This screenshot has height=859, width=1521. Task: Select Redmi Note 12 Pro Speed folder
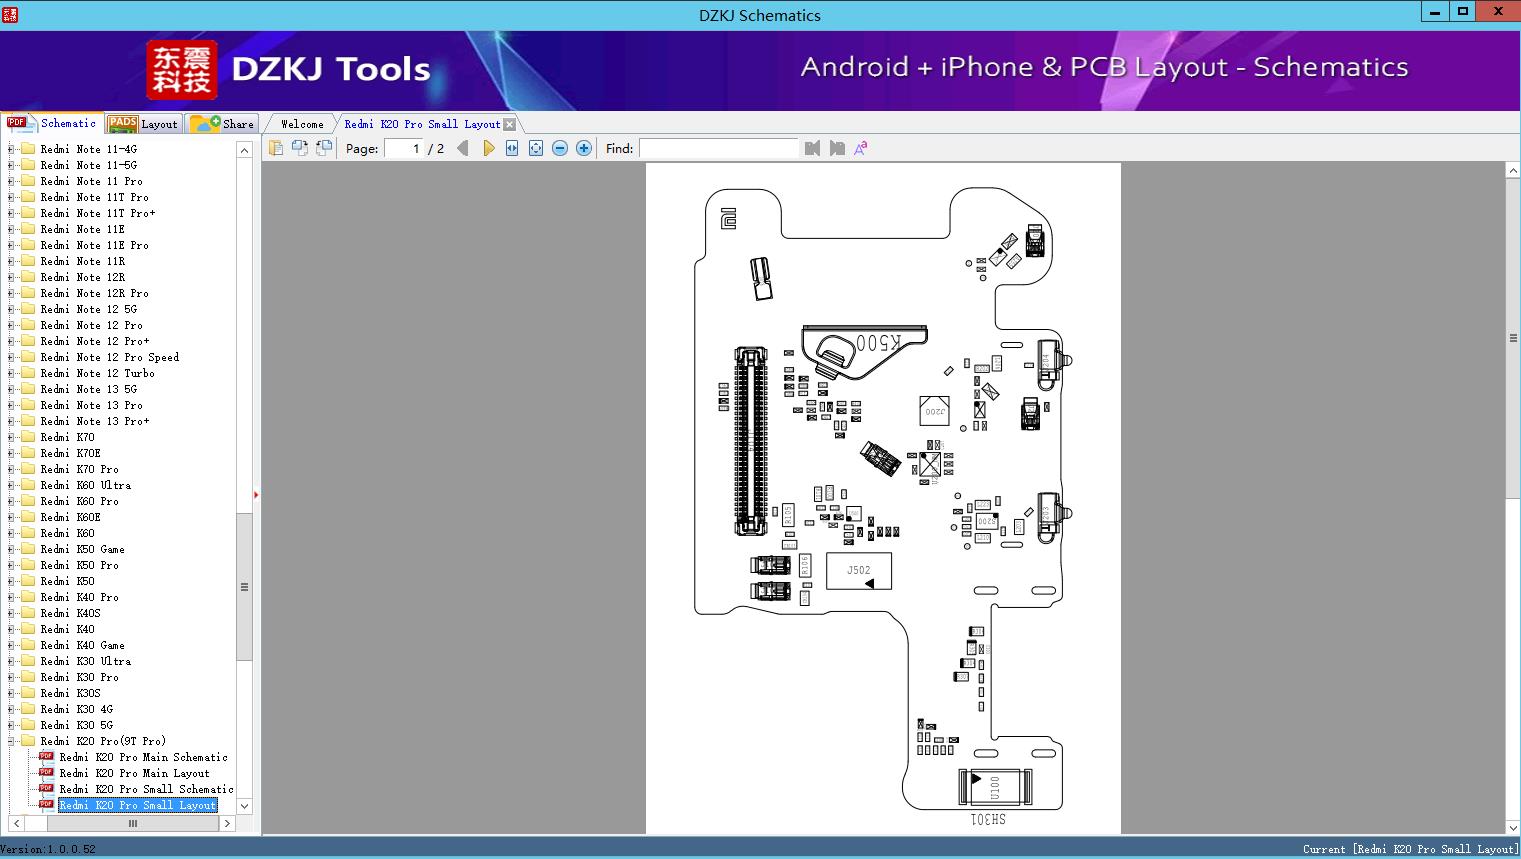tap(109, 357)
